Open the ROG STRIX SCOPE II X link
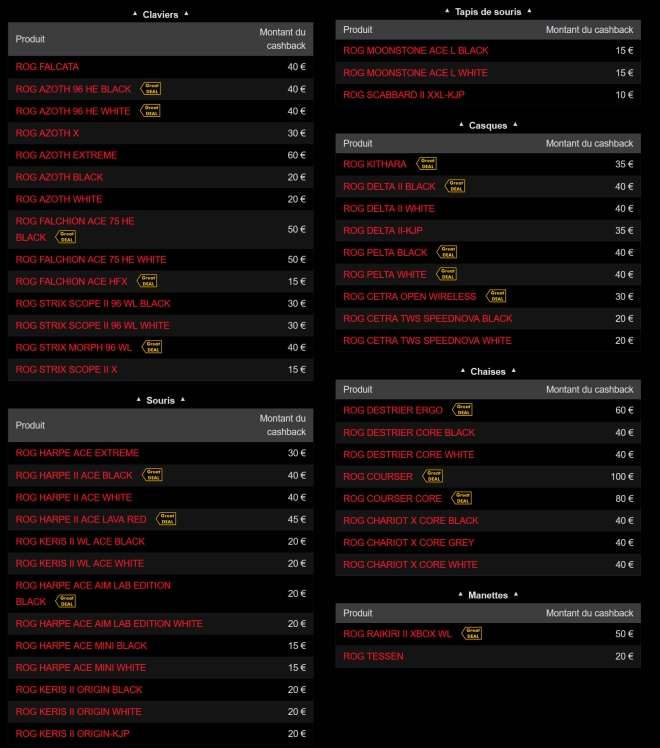 66,369
